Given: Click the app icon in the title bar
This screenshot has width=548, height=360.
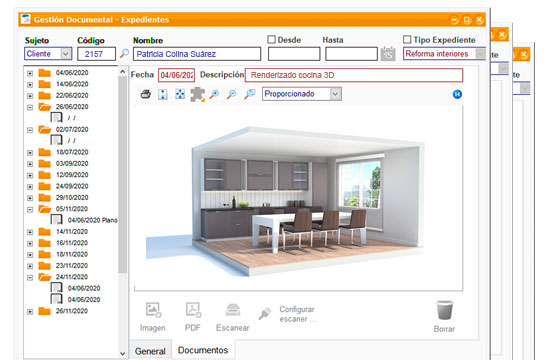Looking at the screenshot, I should pos(26,19).
